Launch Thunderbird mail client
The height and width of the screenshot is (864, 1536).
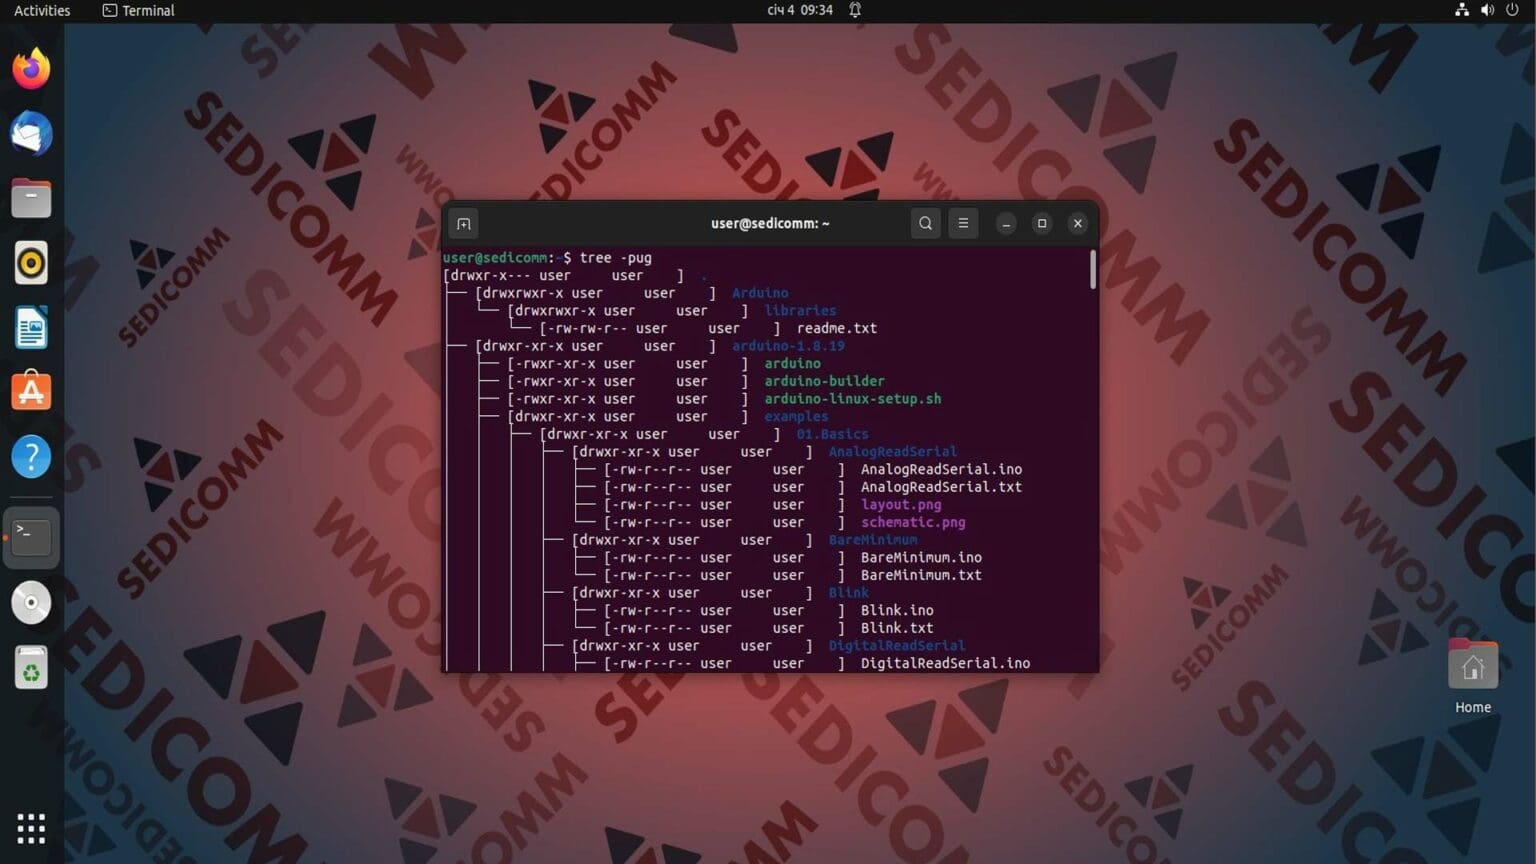pos(31,134)
